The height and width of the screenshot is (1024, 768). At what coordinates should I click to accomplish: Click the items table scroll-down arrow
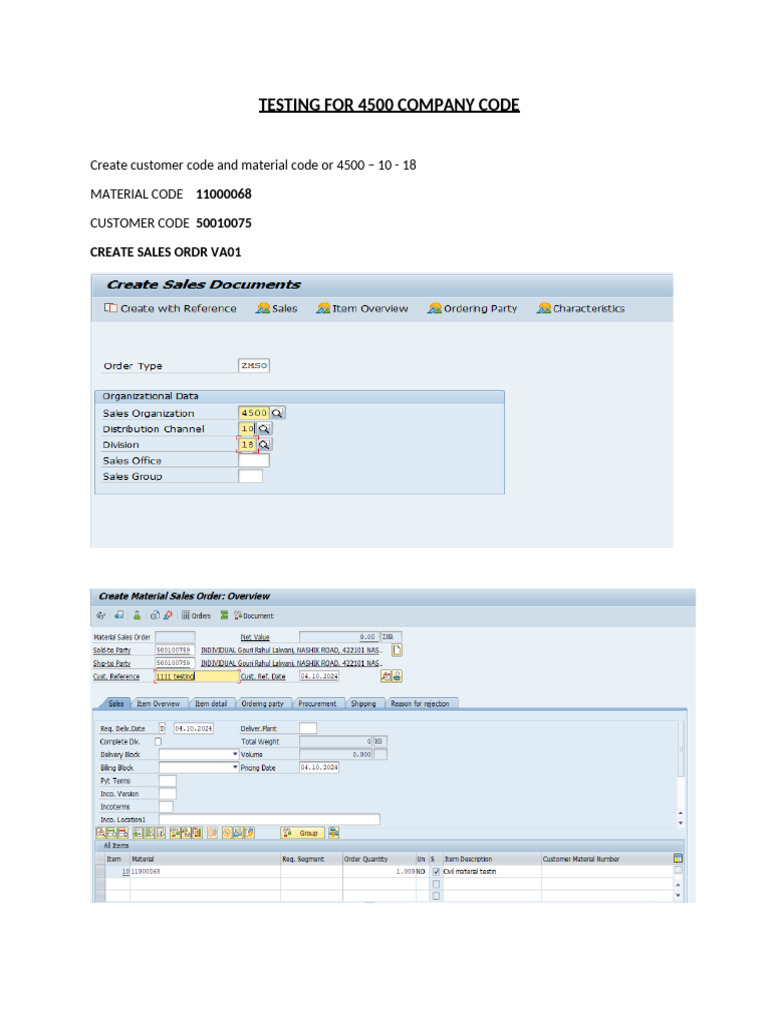678,895
